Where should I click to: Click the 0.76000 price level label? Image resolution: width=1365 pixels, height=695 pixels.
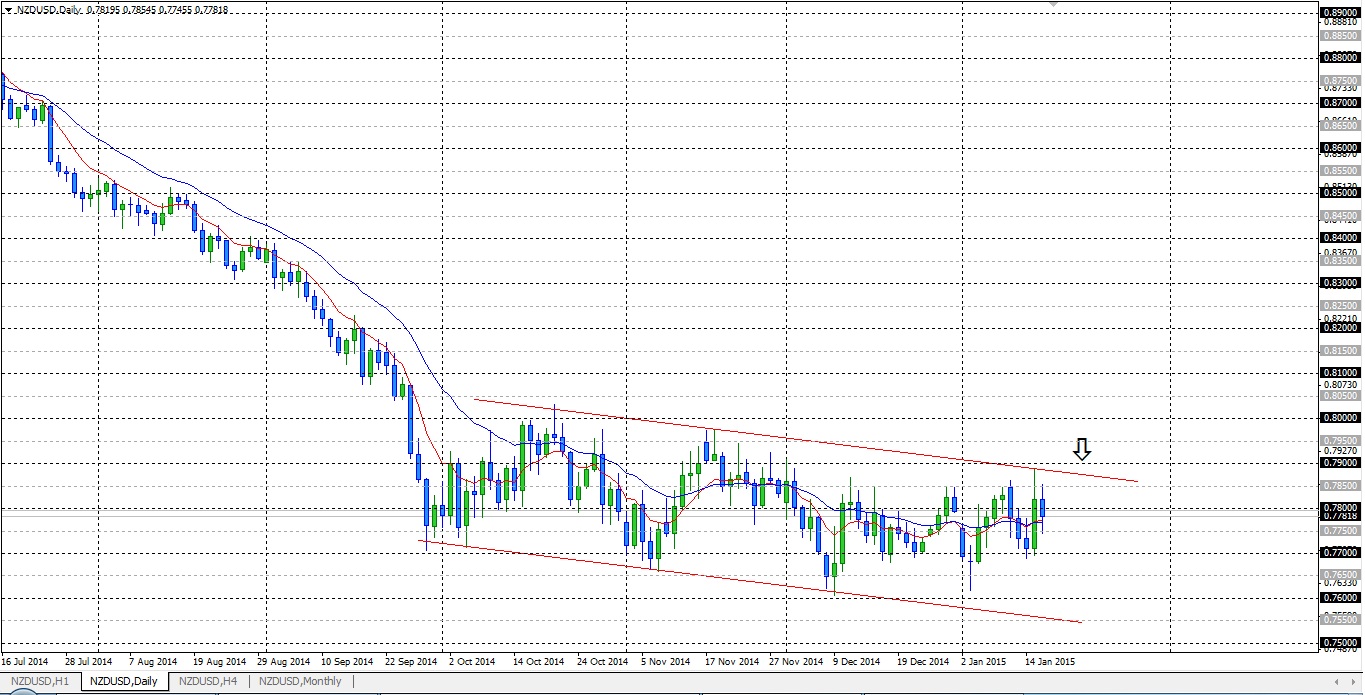pyautogui.click(x=1340, y=597)
